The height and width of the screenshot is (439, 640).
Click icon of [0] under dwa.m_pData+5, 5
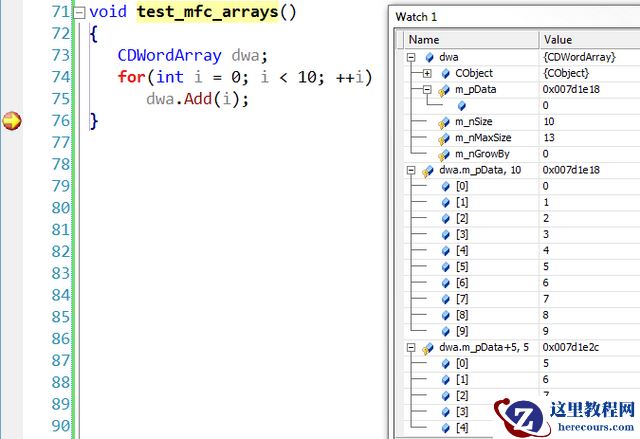click(446, 364)
